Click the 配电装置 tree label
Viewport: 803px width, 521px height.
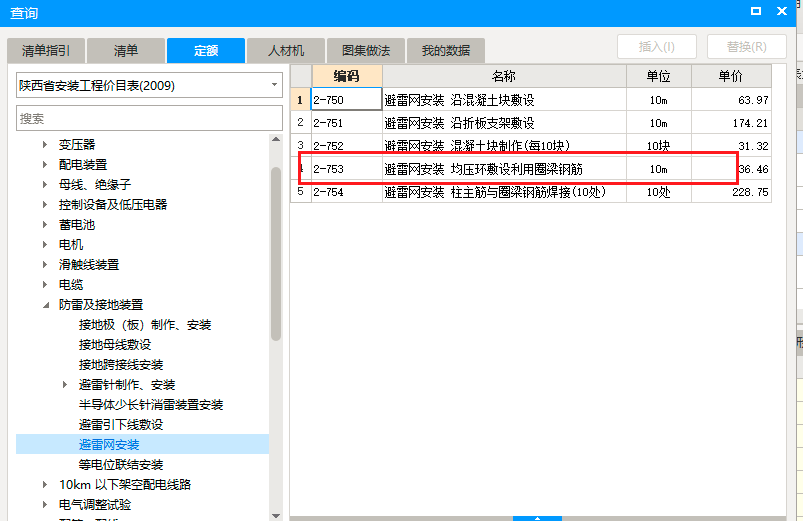83,164
